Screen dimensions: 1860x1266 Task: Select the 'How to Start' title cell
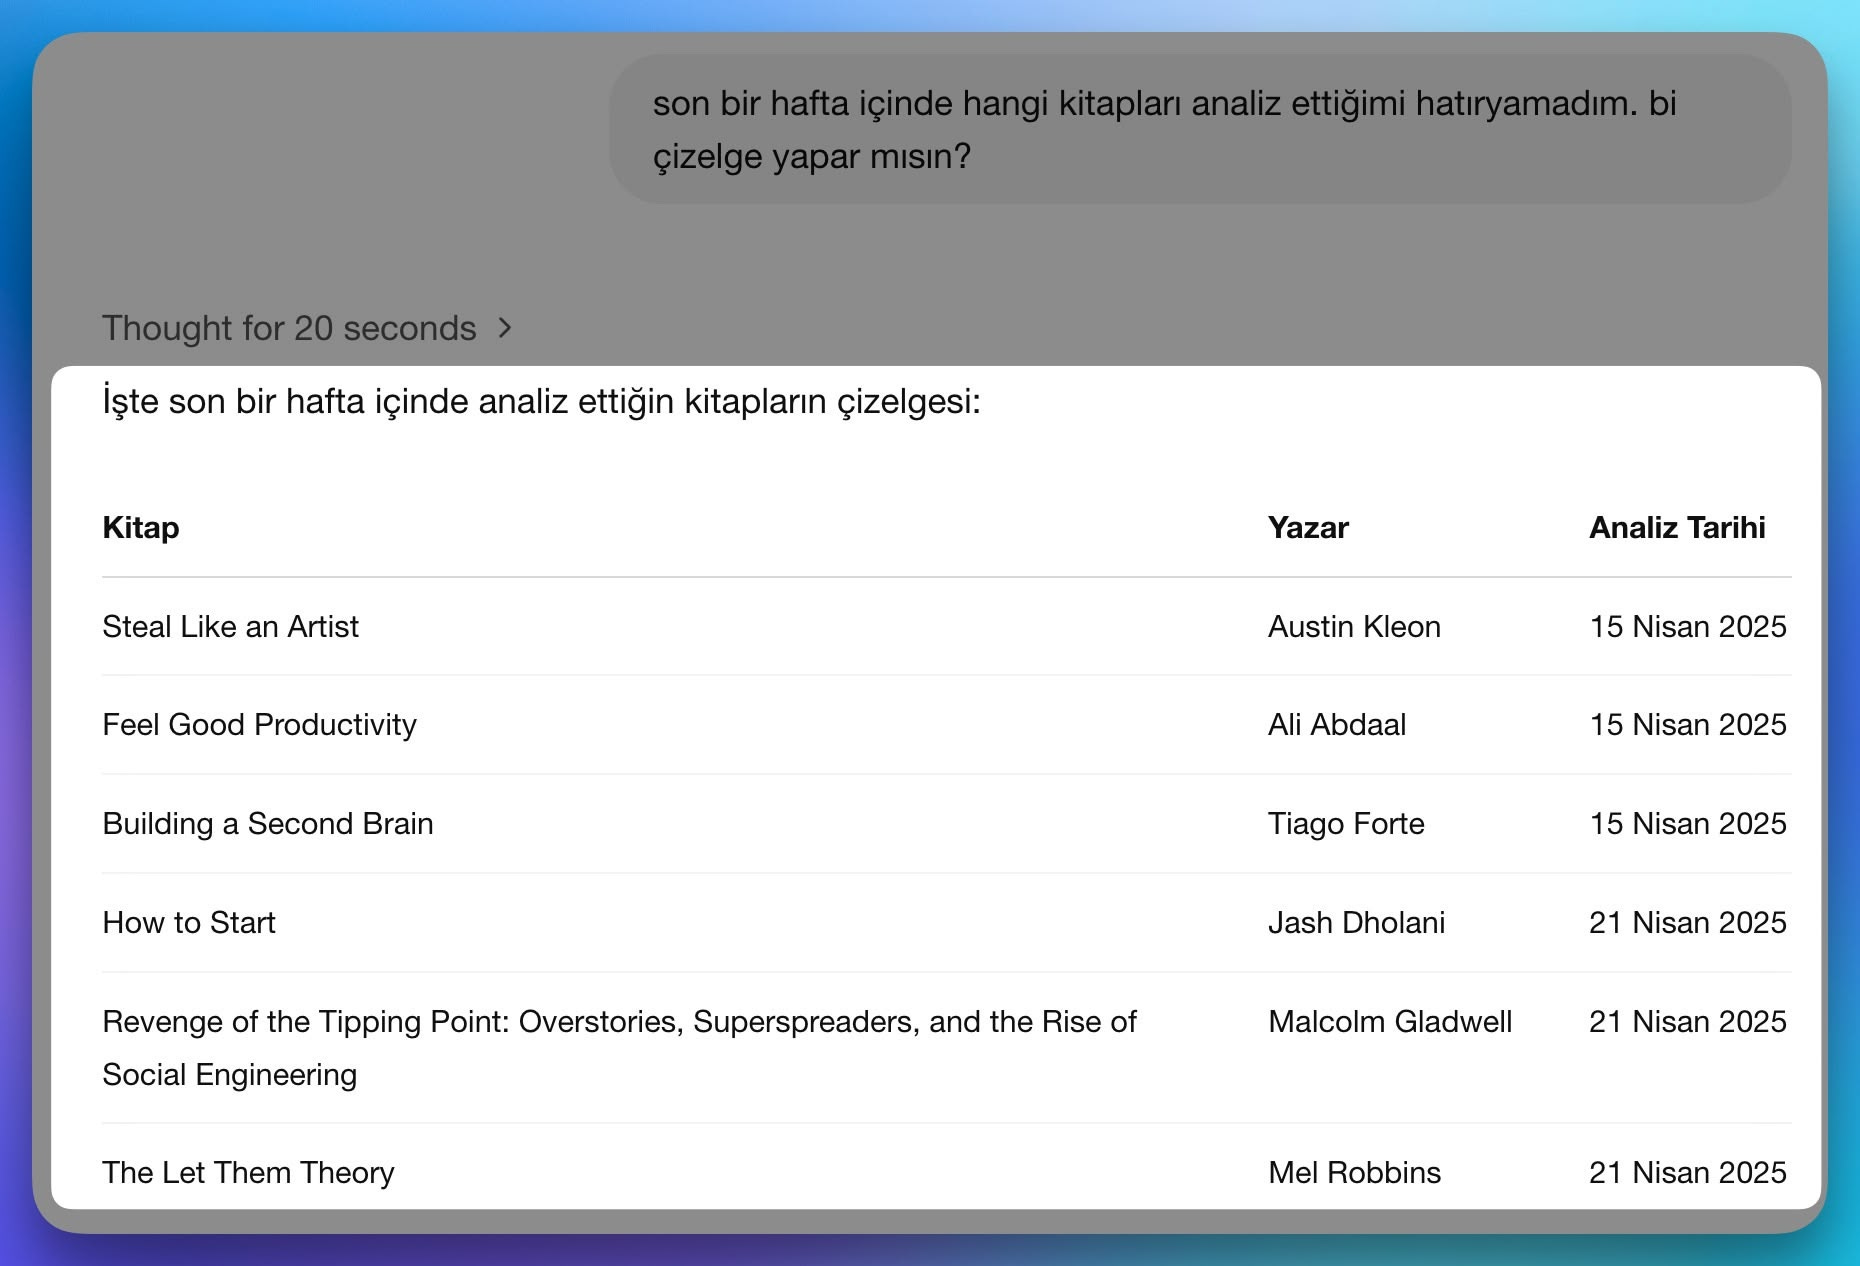point(189,922)
